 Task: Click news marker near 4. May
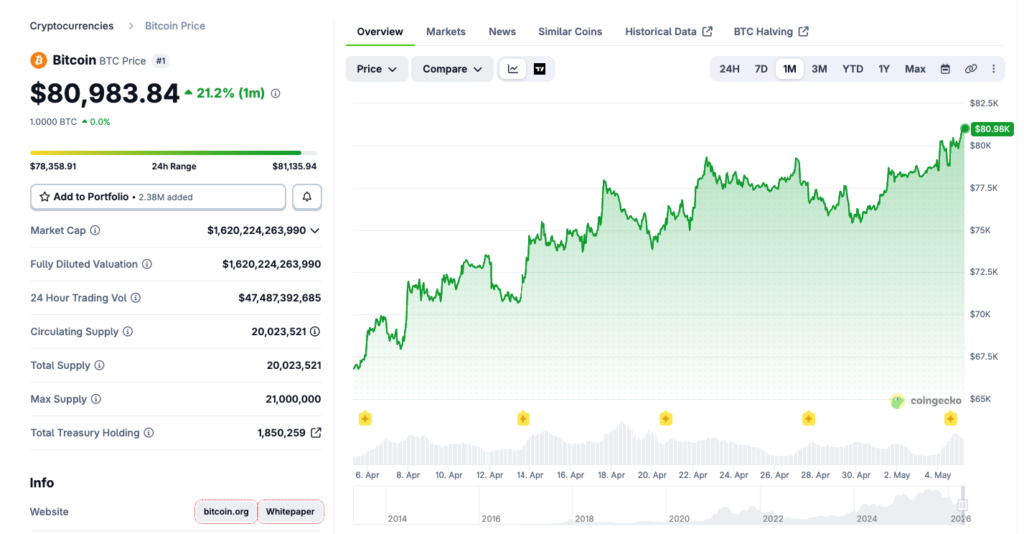(951, 418)
